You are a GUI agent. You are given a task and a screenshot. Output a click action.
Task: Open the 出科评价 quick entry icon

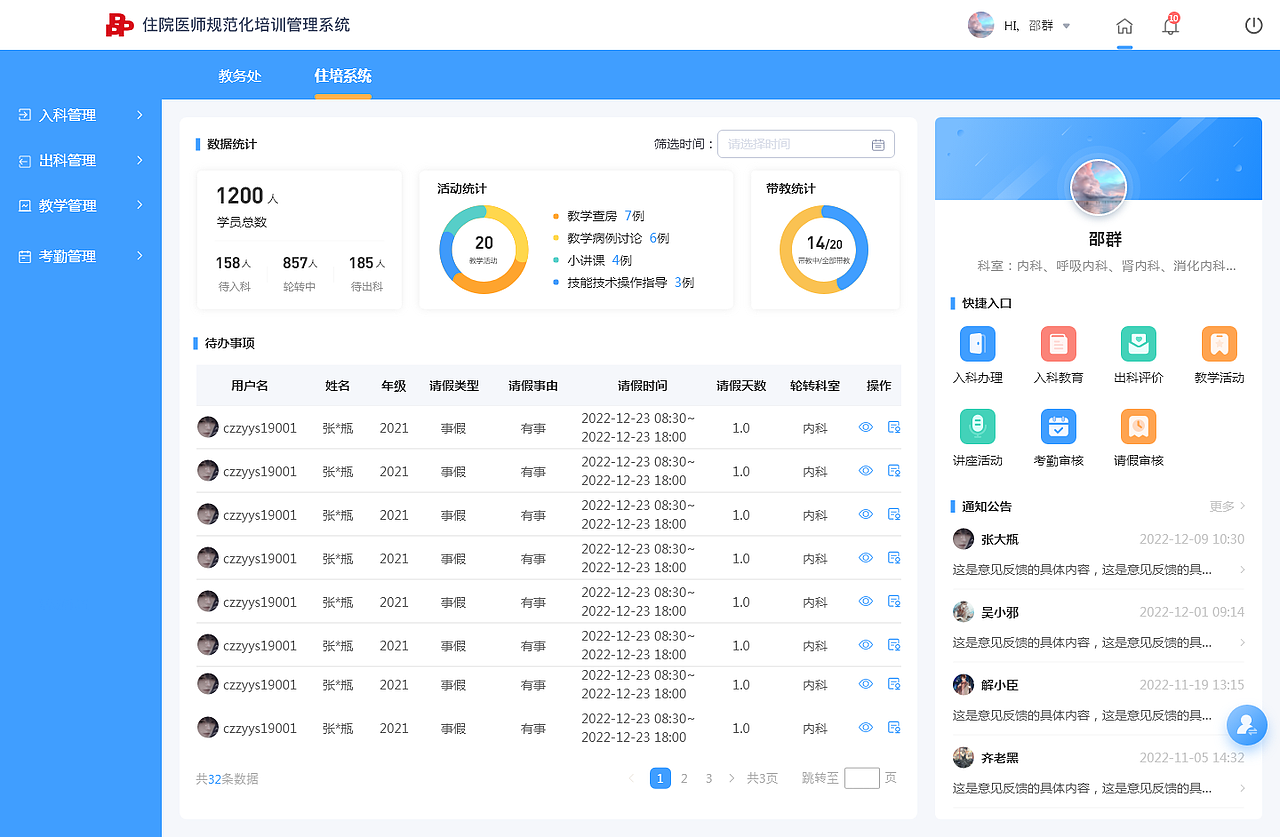pyautogui.click(x=1138, y=345)
